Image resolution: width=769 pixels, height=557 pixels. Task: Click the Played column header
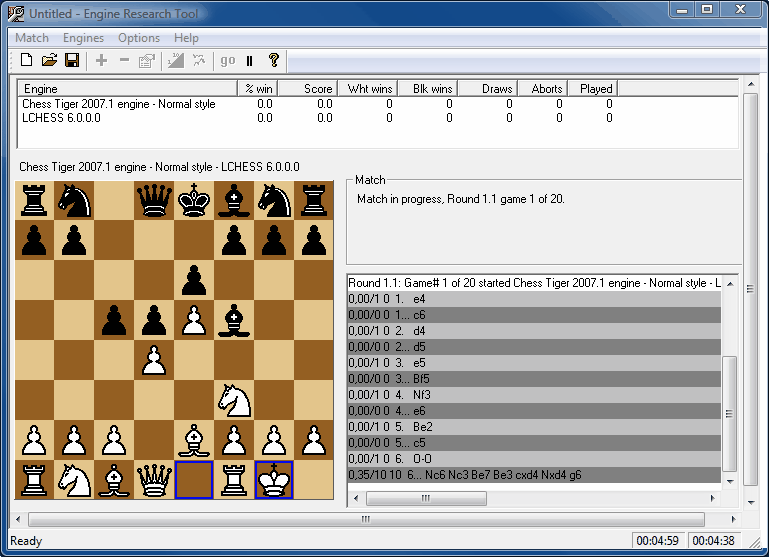pyautogui.click(x=593, y=89)
